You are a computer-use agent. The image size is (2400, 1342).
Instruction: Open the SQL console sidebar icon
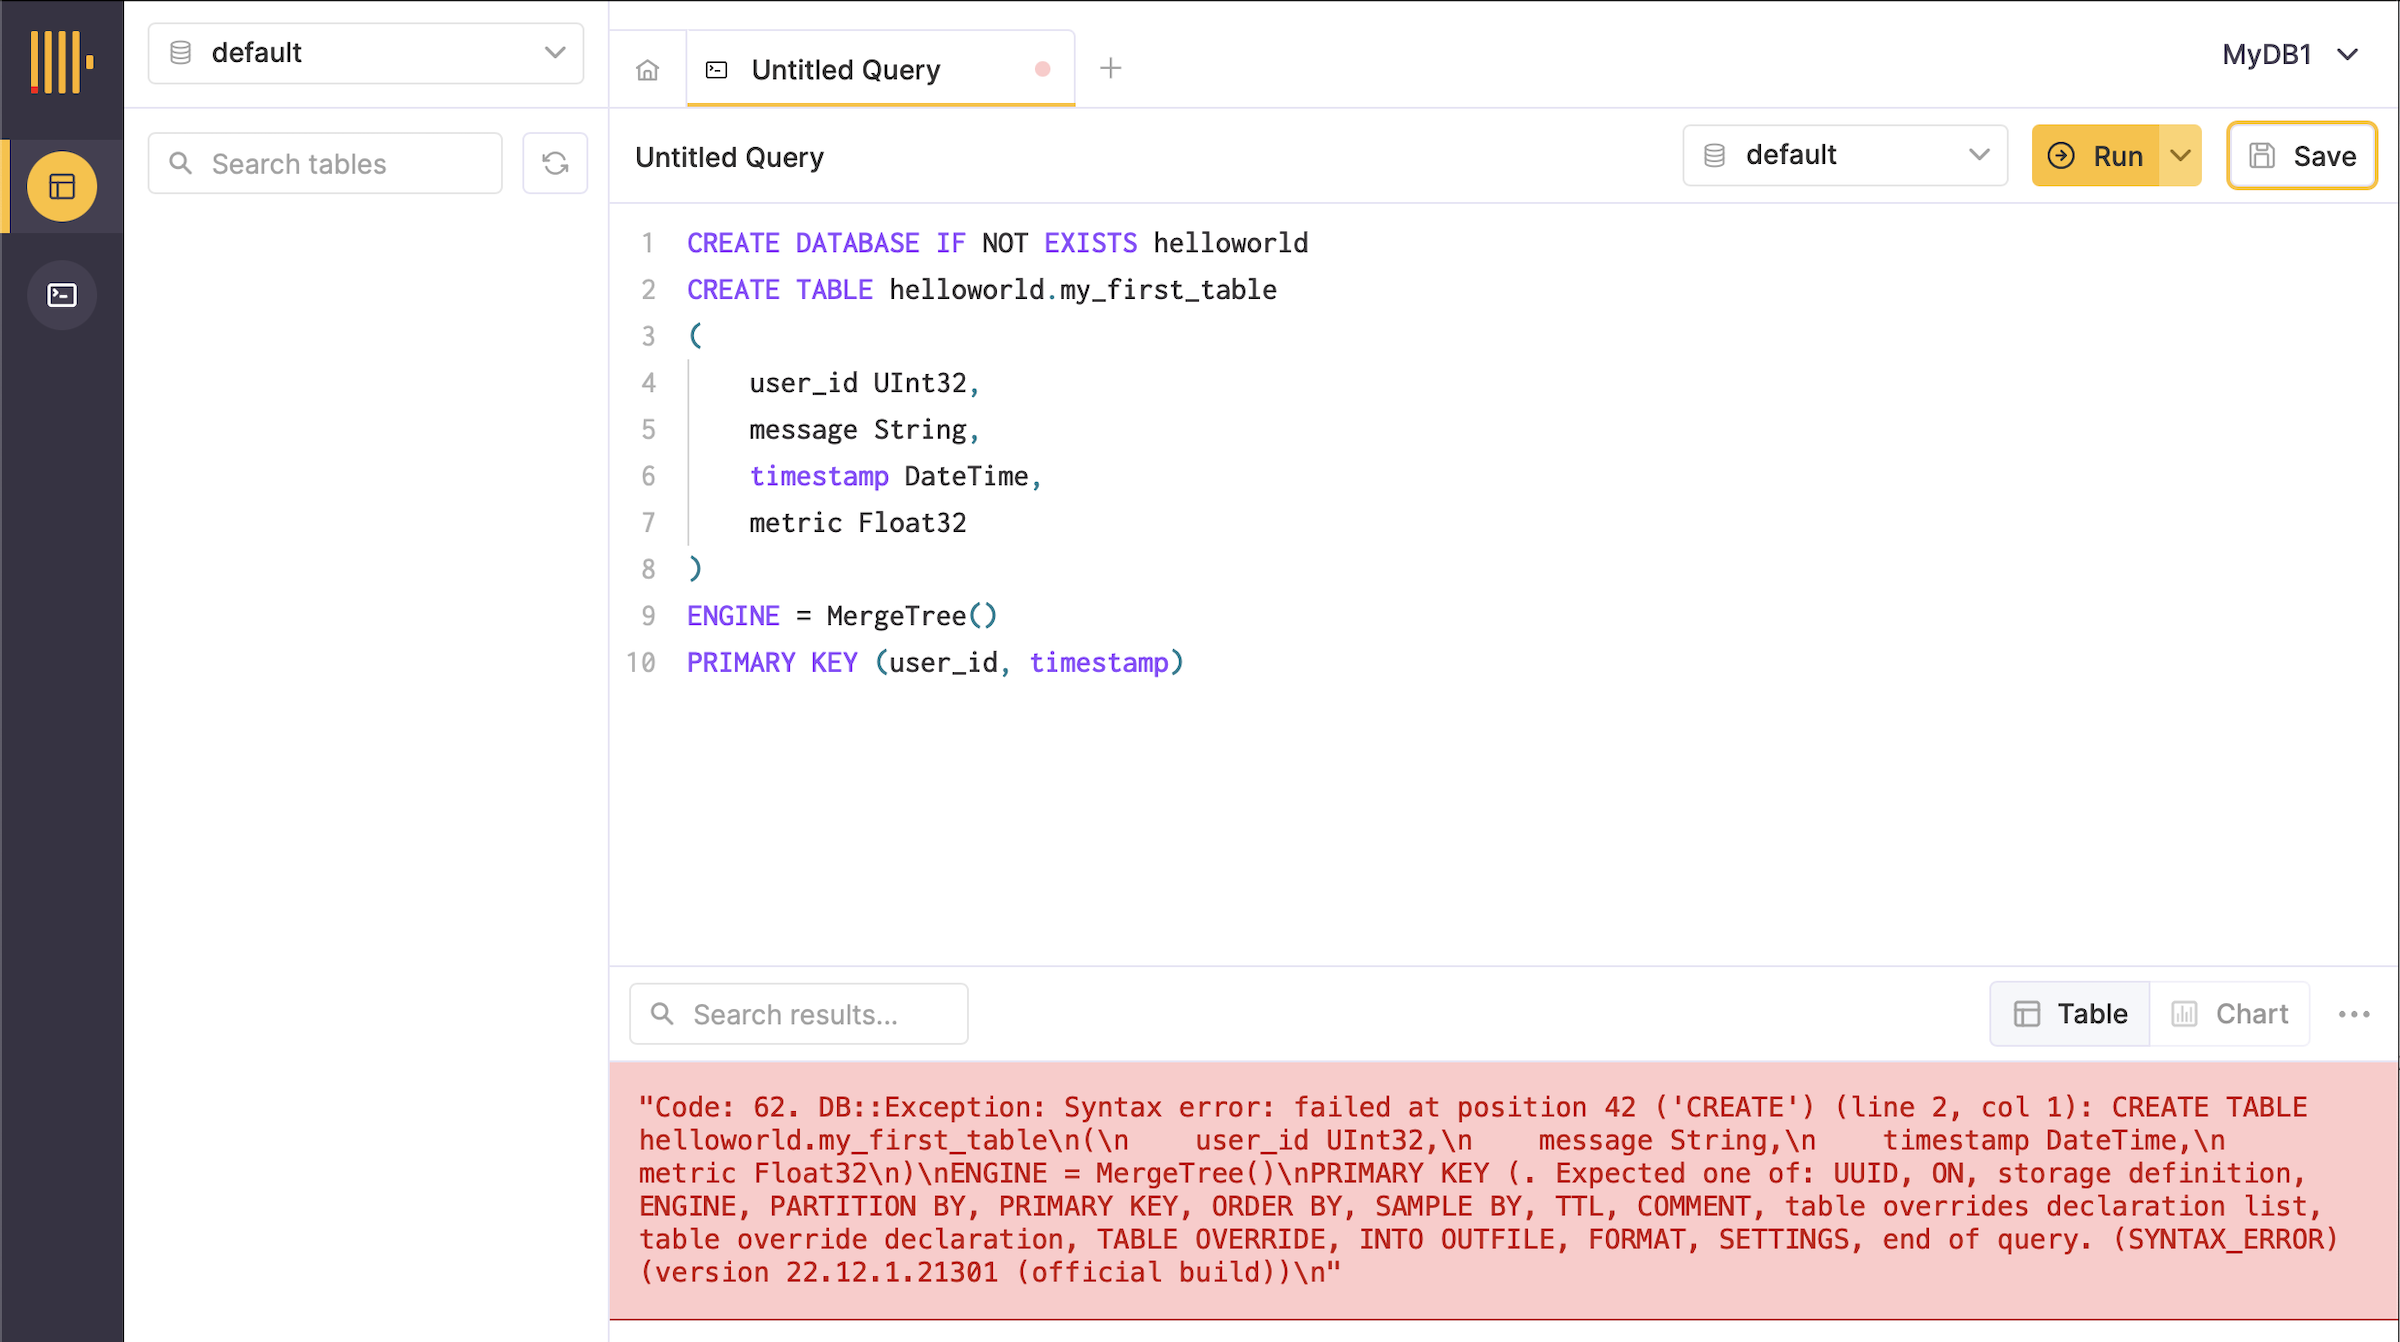[x=62, y=295]
